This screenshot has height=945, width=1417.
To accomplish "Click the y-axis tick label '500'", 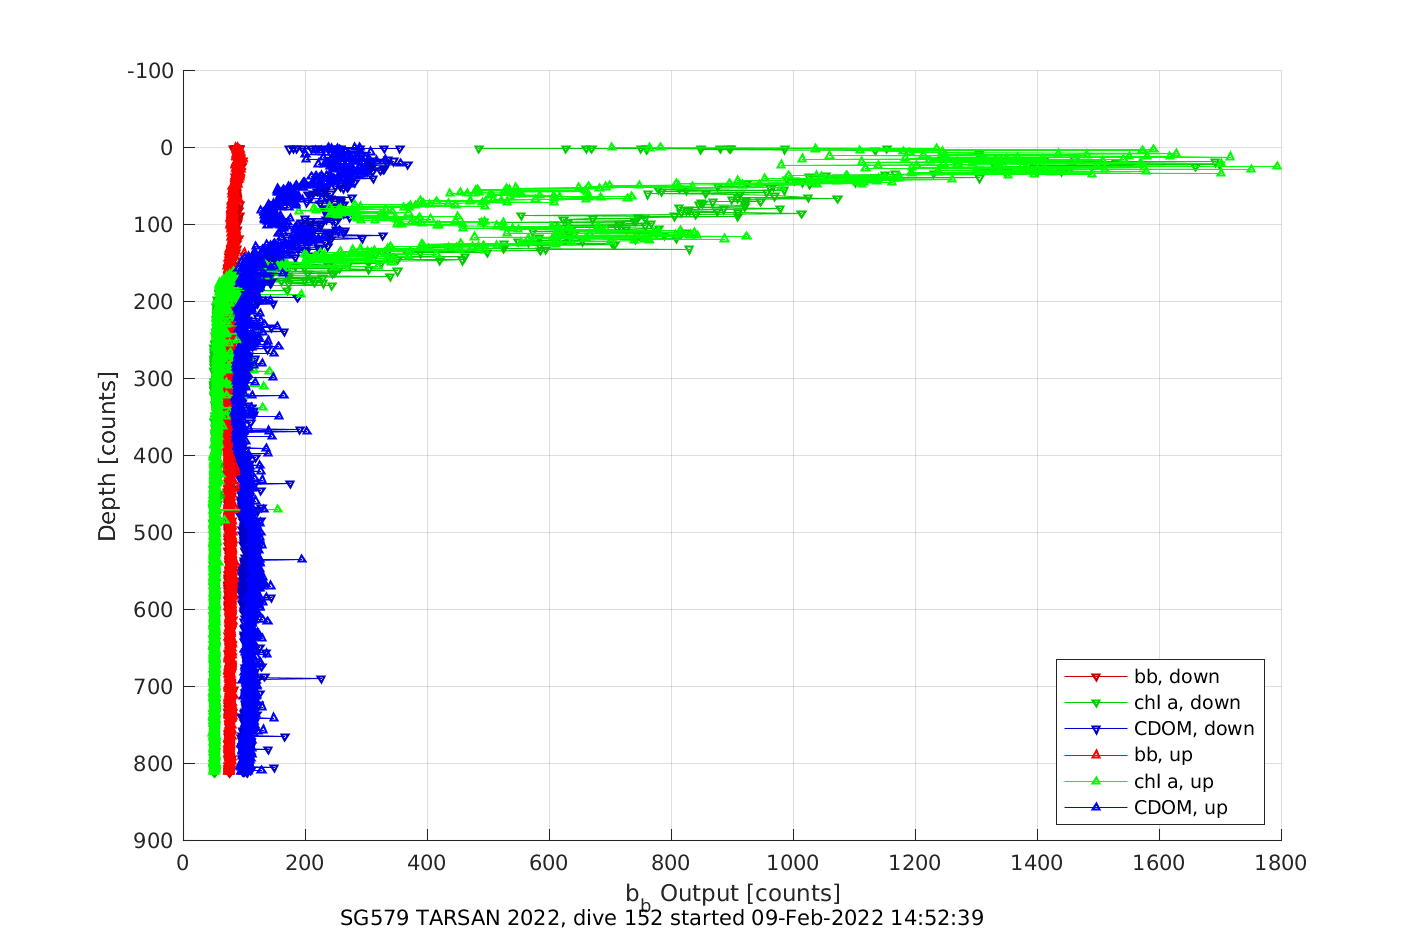I will coord(154,533).
